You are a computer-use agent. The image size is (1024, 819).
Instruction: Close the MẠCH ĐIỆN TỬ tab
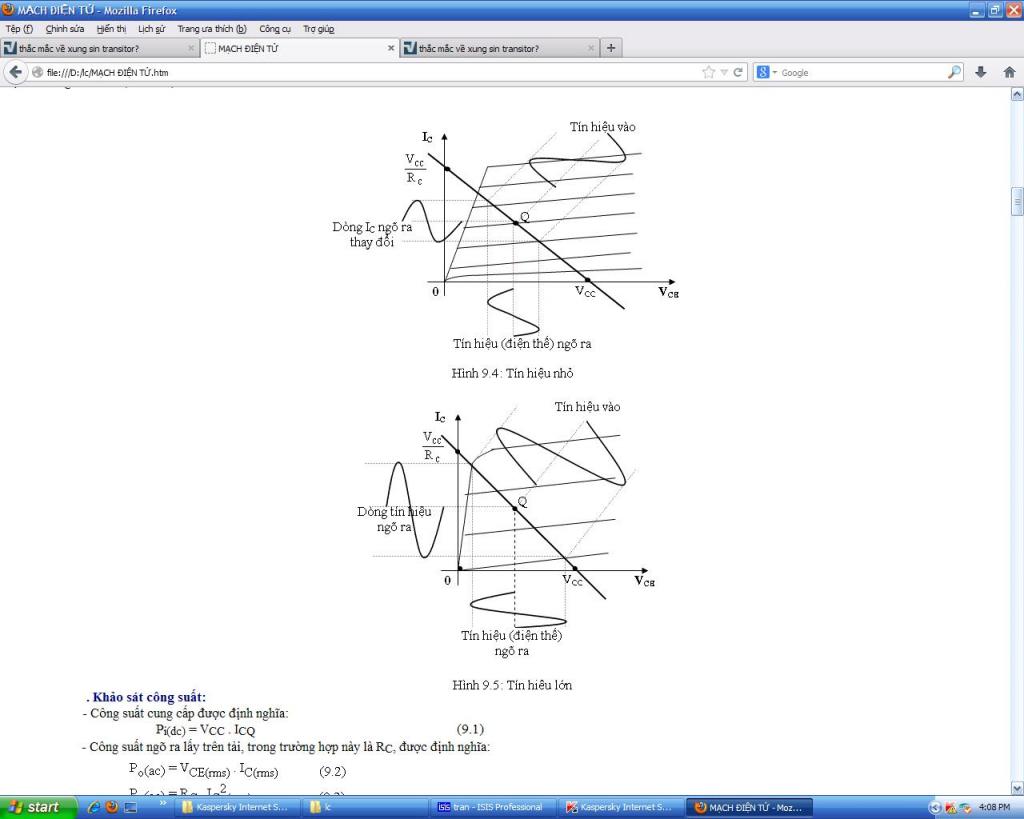391,48
